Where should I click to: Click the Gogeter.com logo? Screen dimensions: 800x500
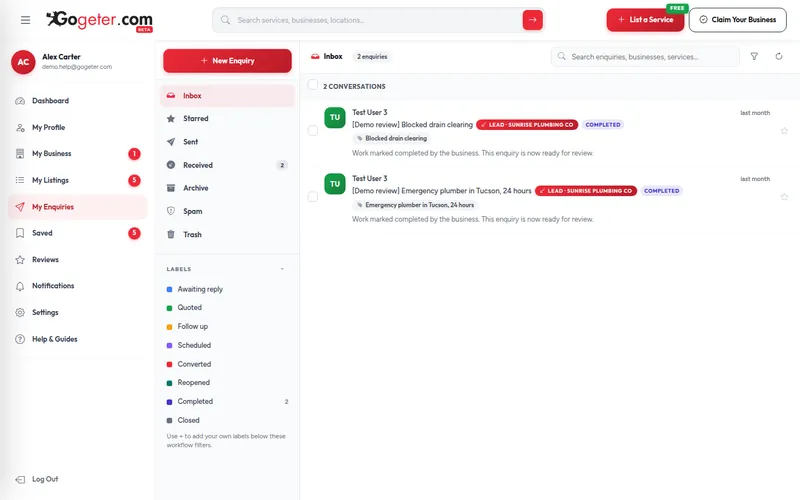coord(99,21)
